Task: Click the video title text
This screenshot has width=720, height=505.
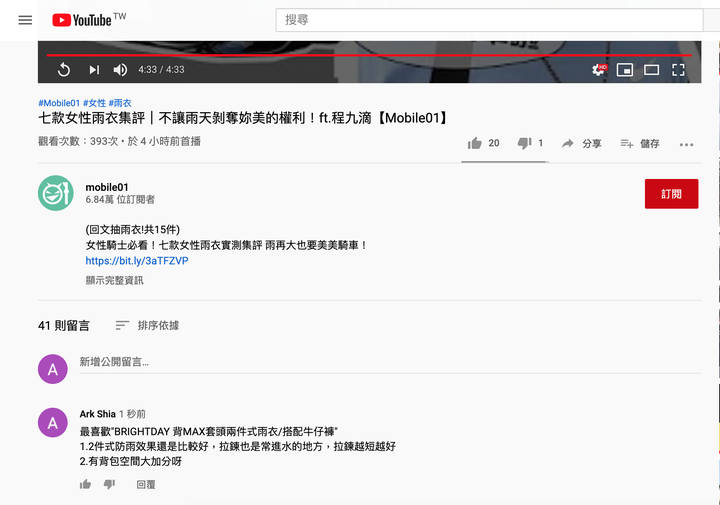Action: point(243,118)
